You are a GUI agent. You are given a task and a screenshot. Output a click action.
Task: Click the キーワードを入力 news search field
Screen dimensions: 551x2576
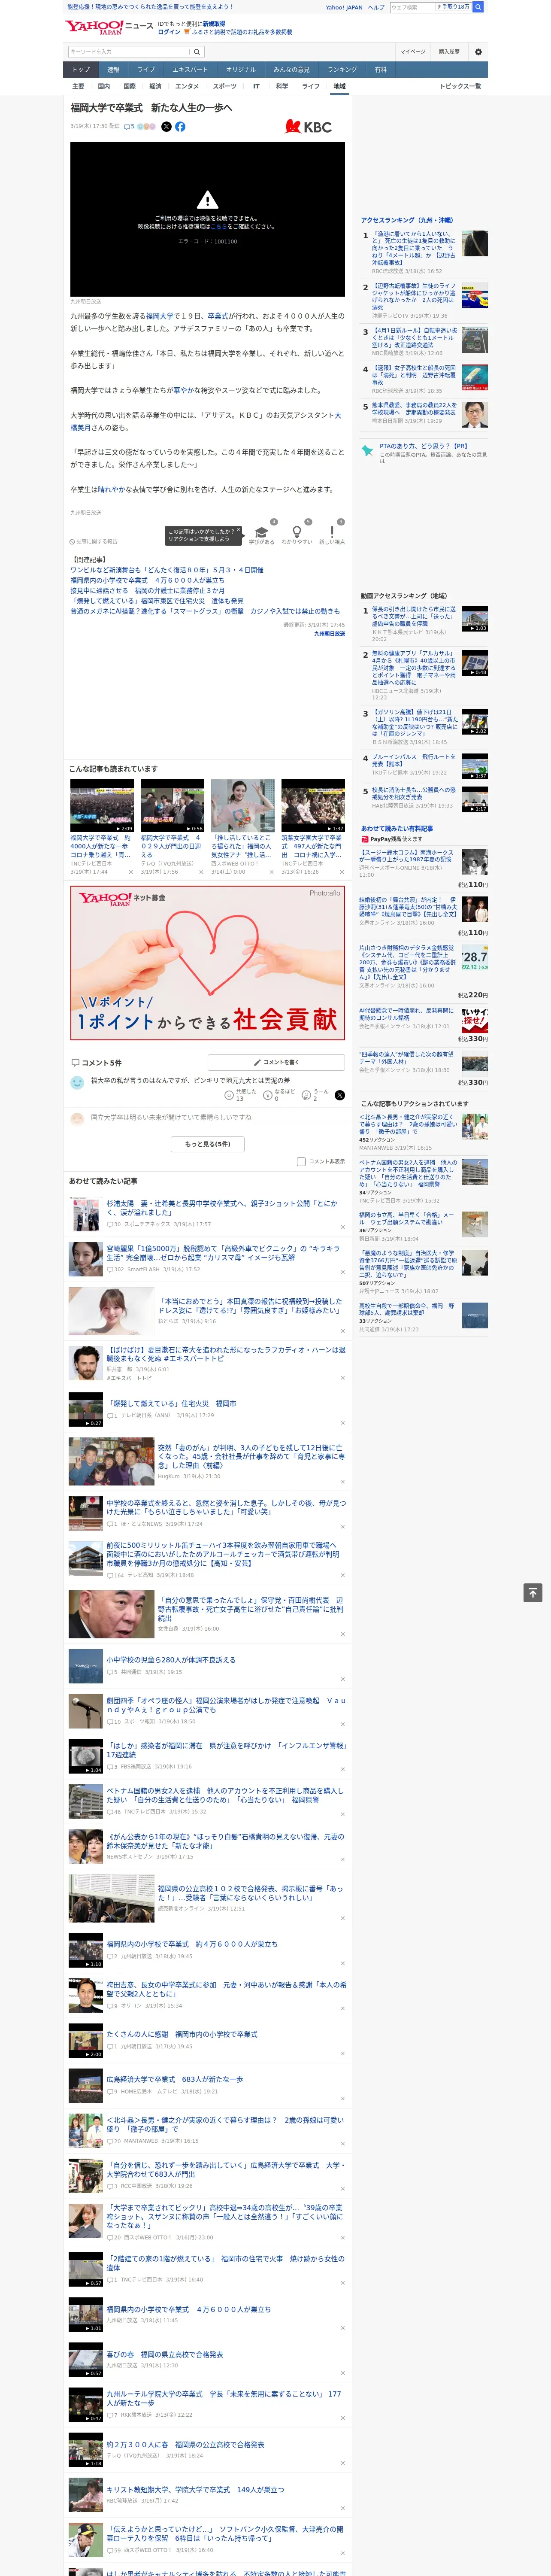129,52
